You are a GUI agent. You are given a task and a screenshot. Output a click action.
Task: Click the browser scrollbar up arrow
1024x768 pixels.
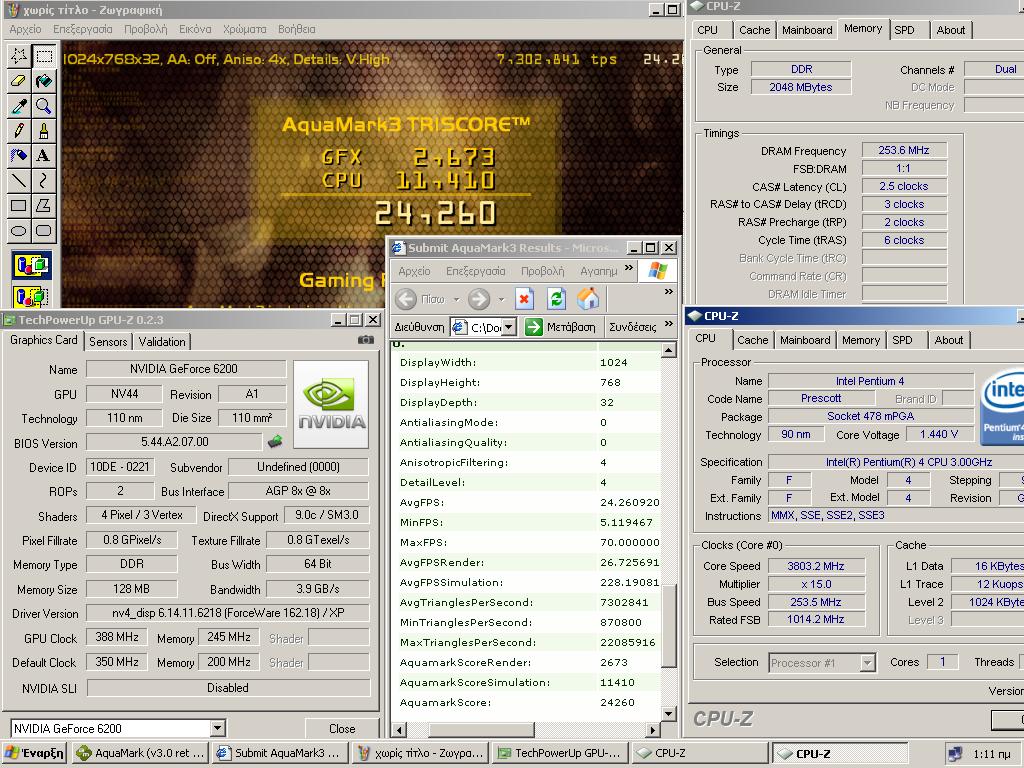click(x=668, y=351)
